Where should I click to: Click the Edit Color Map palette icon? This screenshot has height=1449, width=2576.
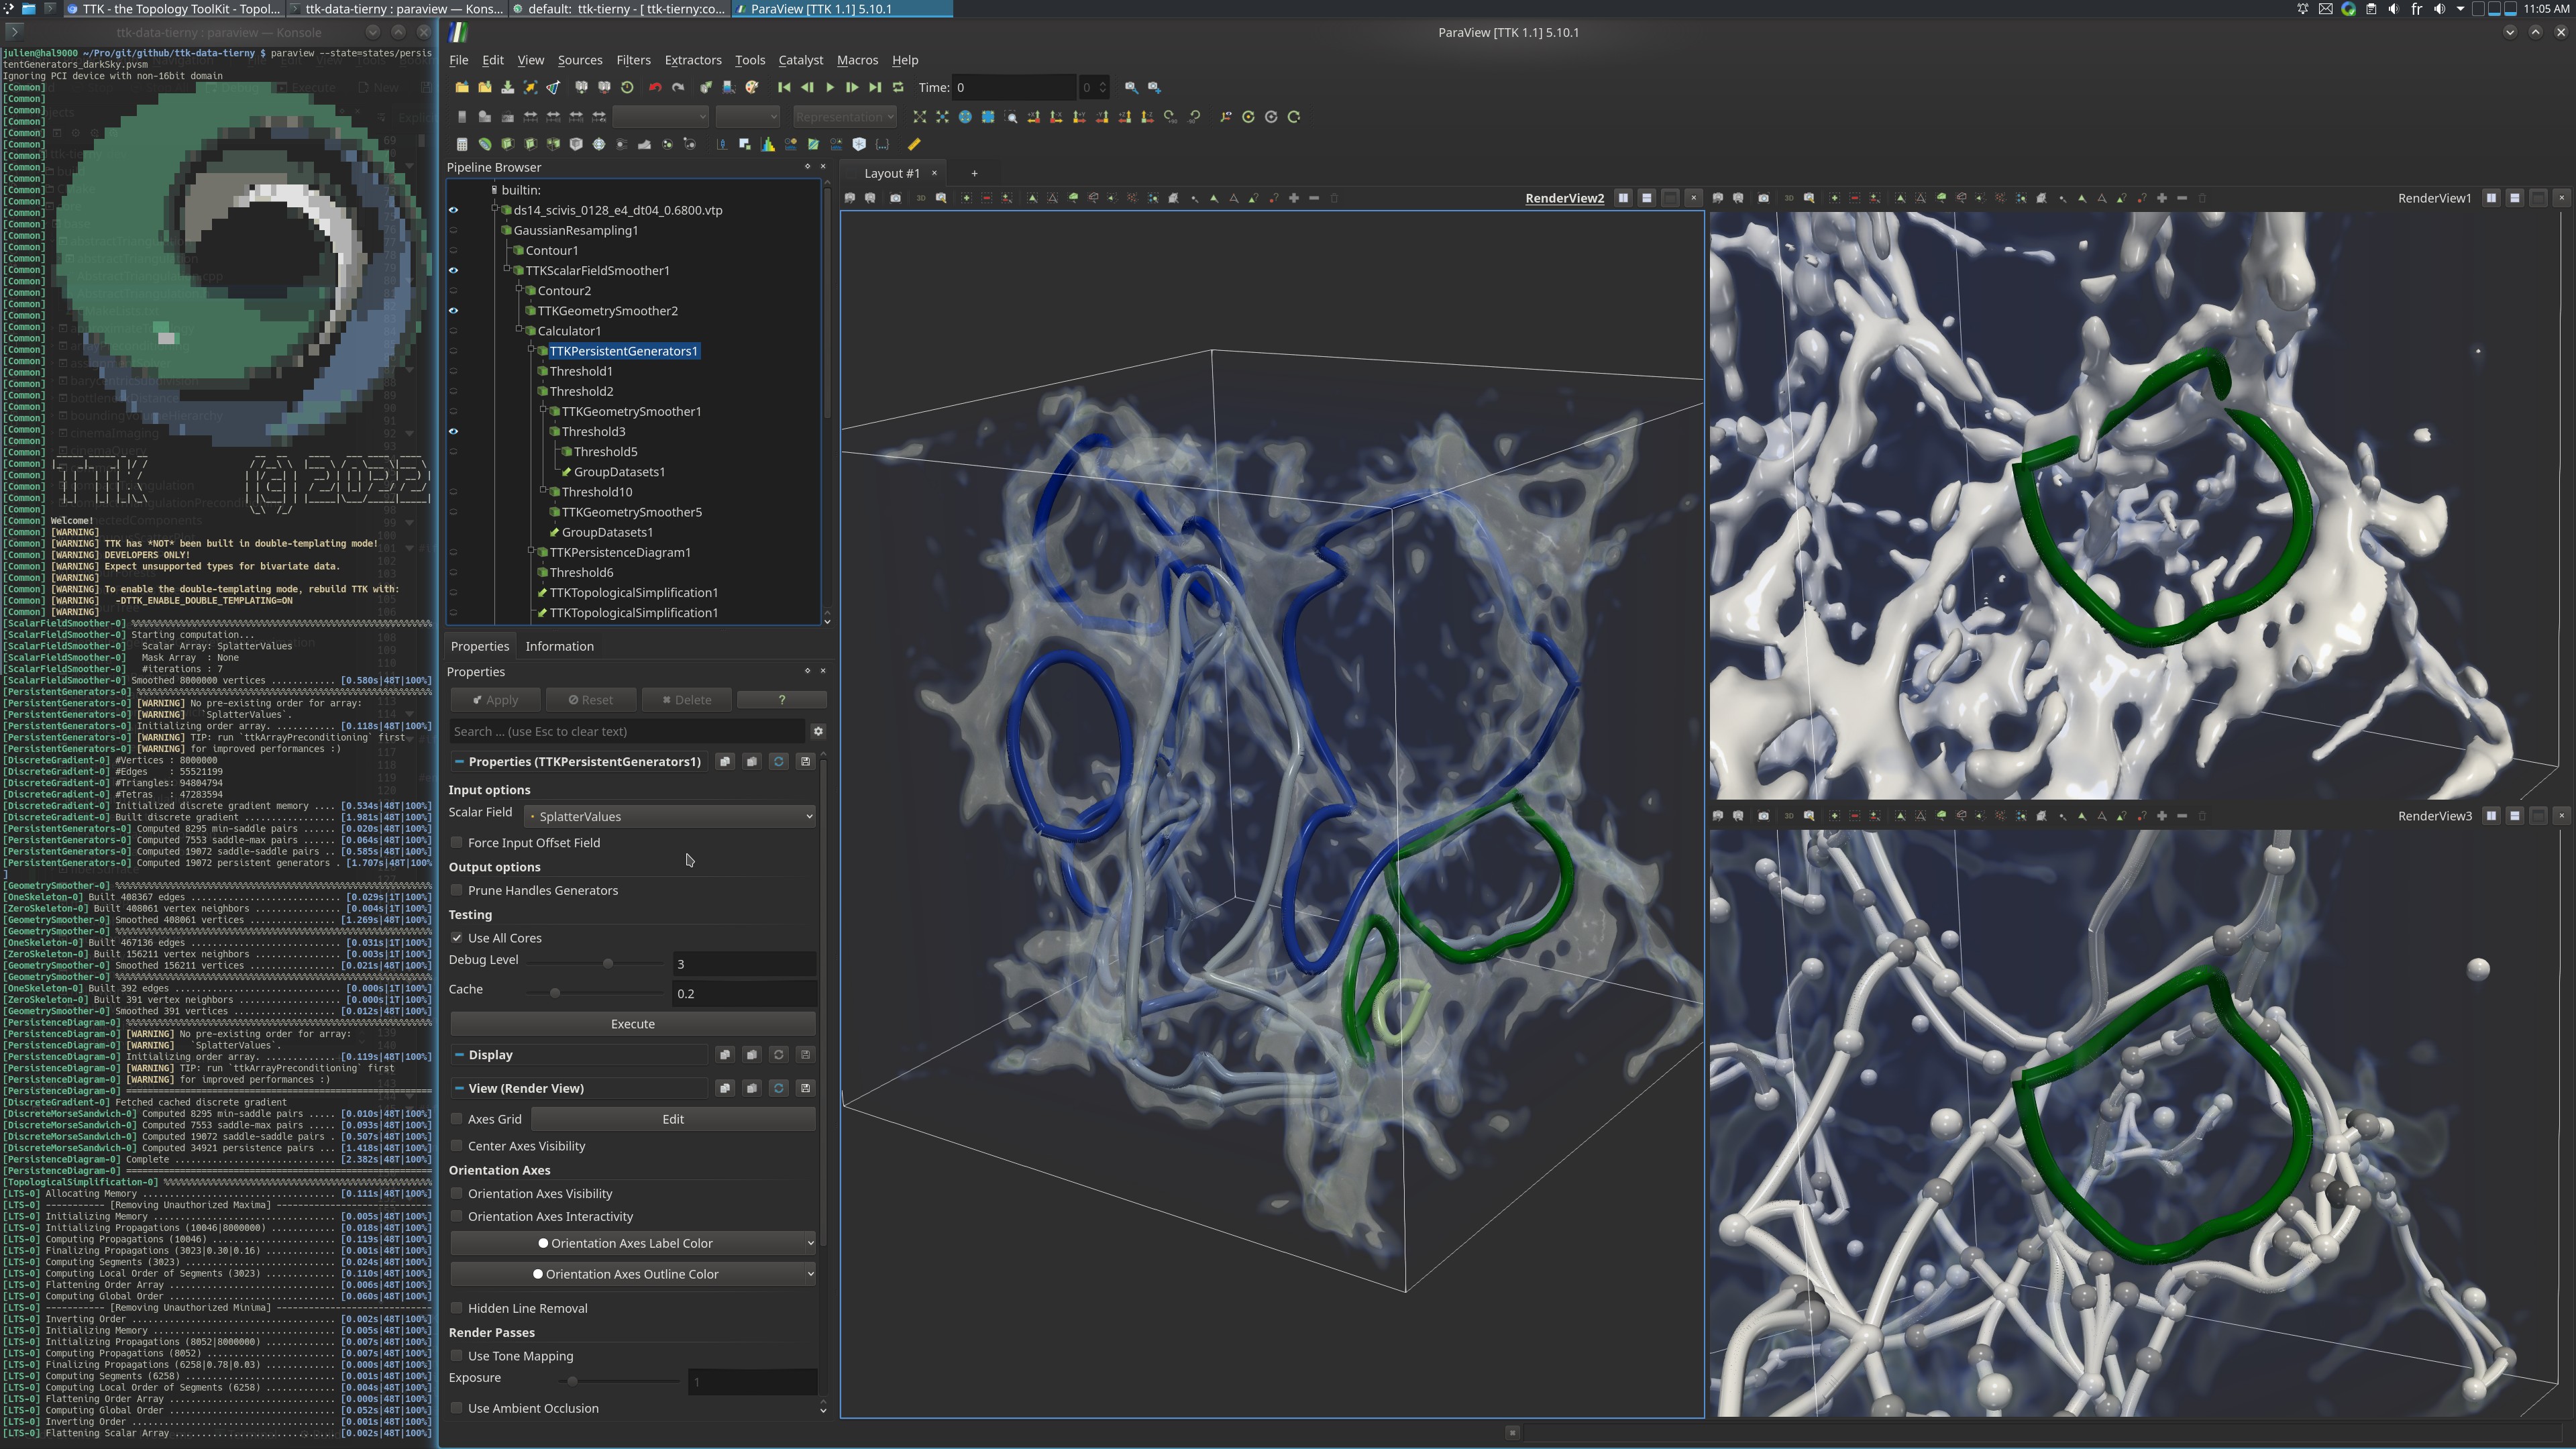point(752,88)
